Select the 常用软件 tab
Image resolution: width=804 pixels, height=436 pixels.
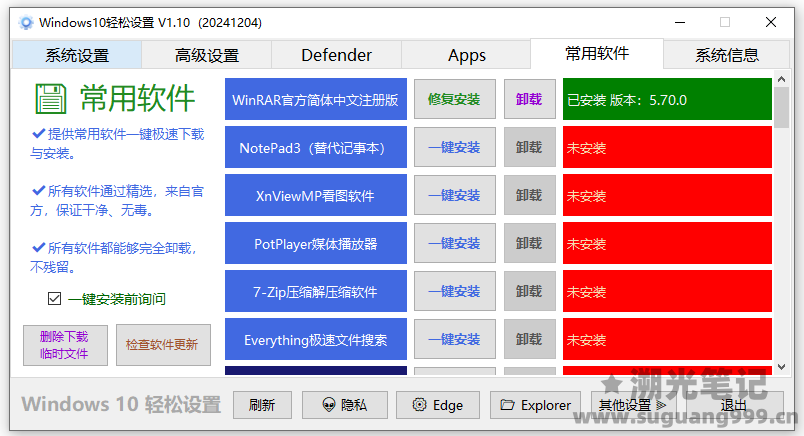[597, 53]
